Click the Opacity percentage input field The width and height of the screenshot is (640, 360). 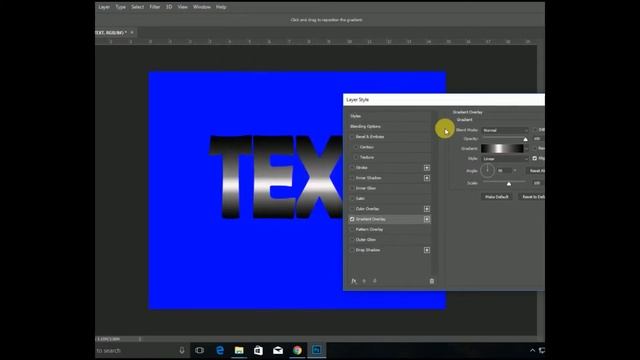(539, 139)
